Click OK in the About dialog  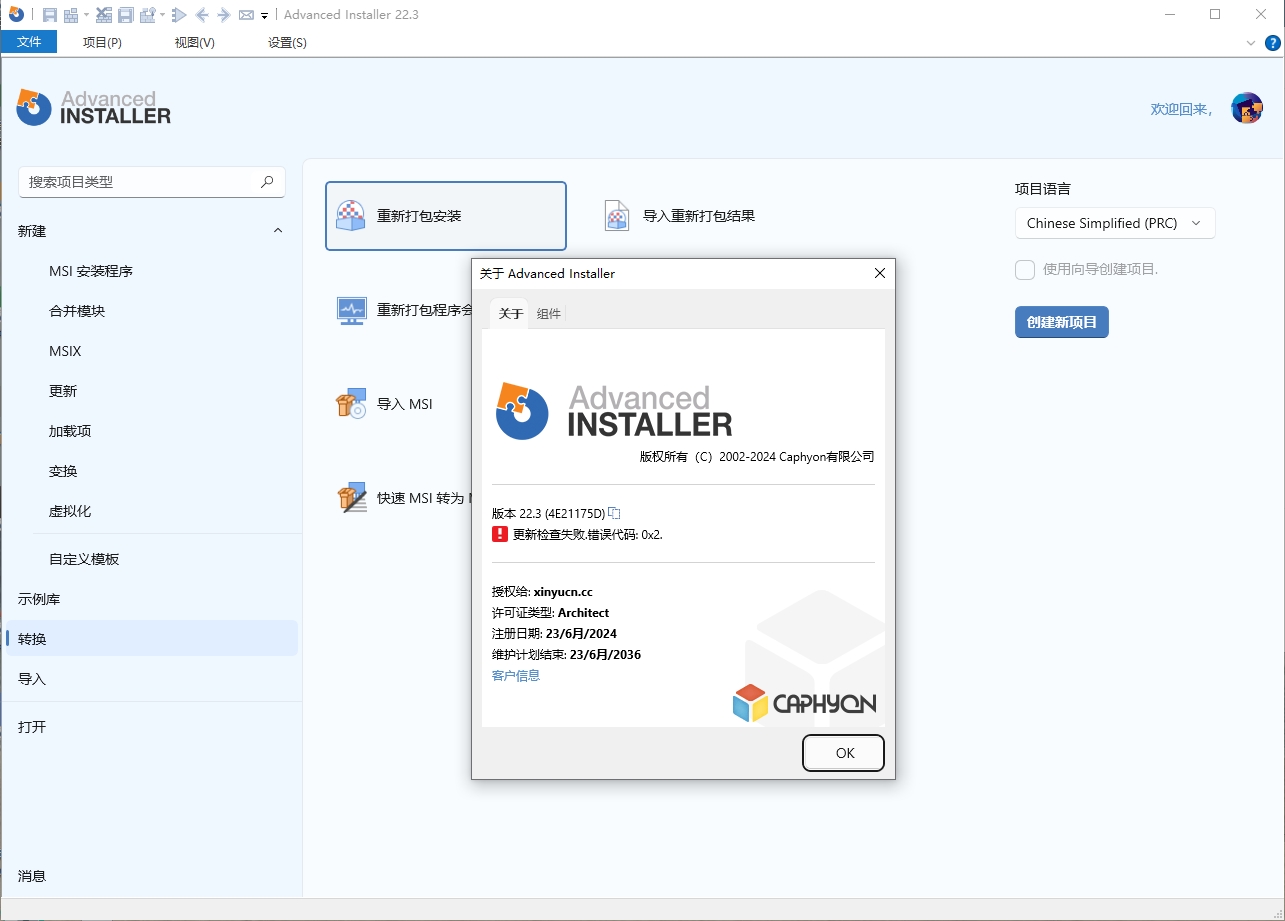[844, 753]
